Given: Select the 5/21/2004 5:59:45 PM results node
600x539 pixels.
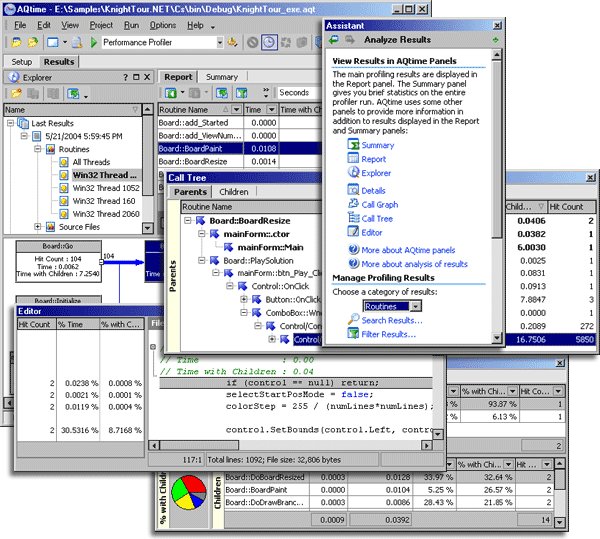Looking at the screenshot, I should coord(83,136).
